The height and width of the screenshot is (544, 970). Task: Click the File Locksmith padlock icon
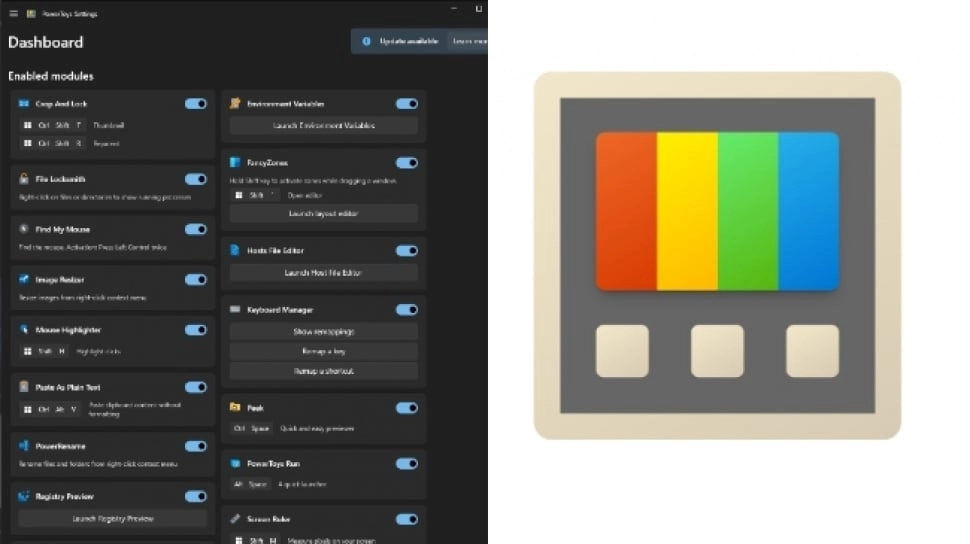coord(24,179)
